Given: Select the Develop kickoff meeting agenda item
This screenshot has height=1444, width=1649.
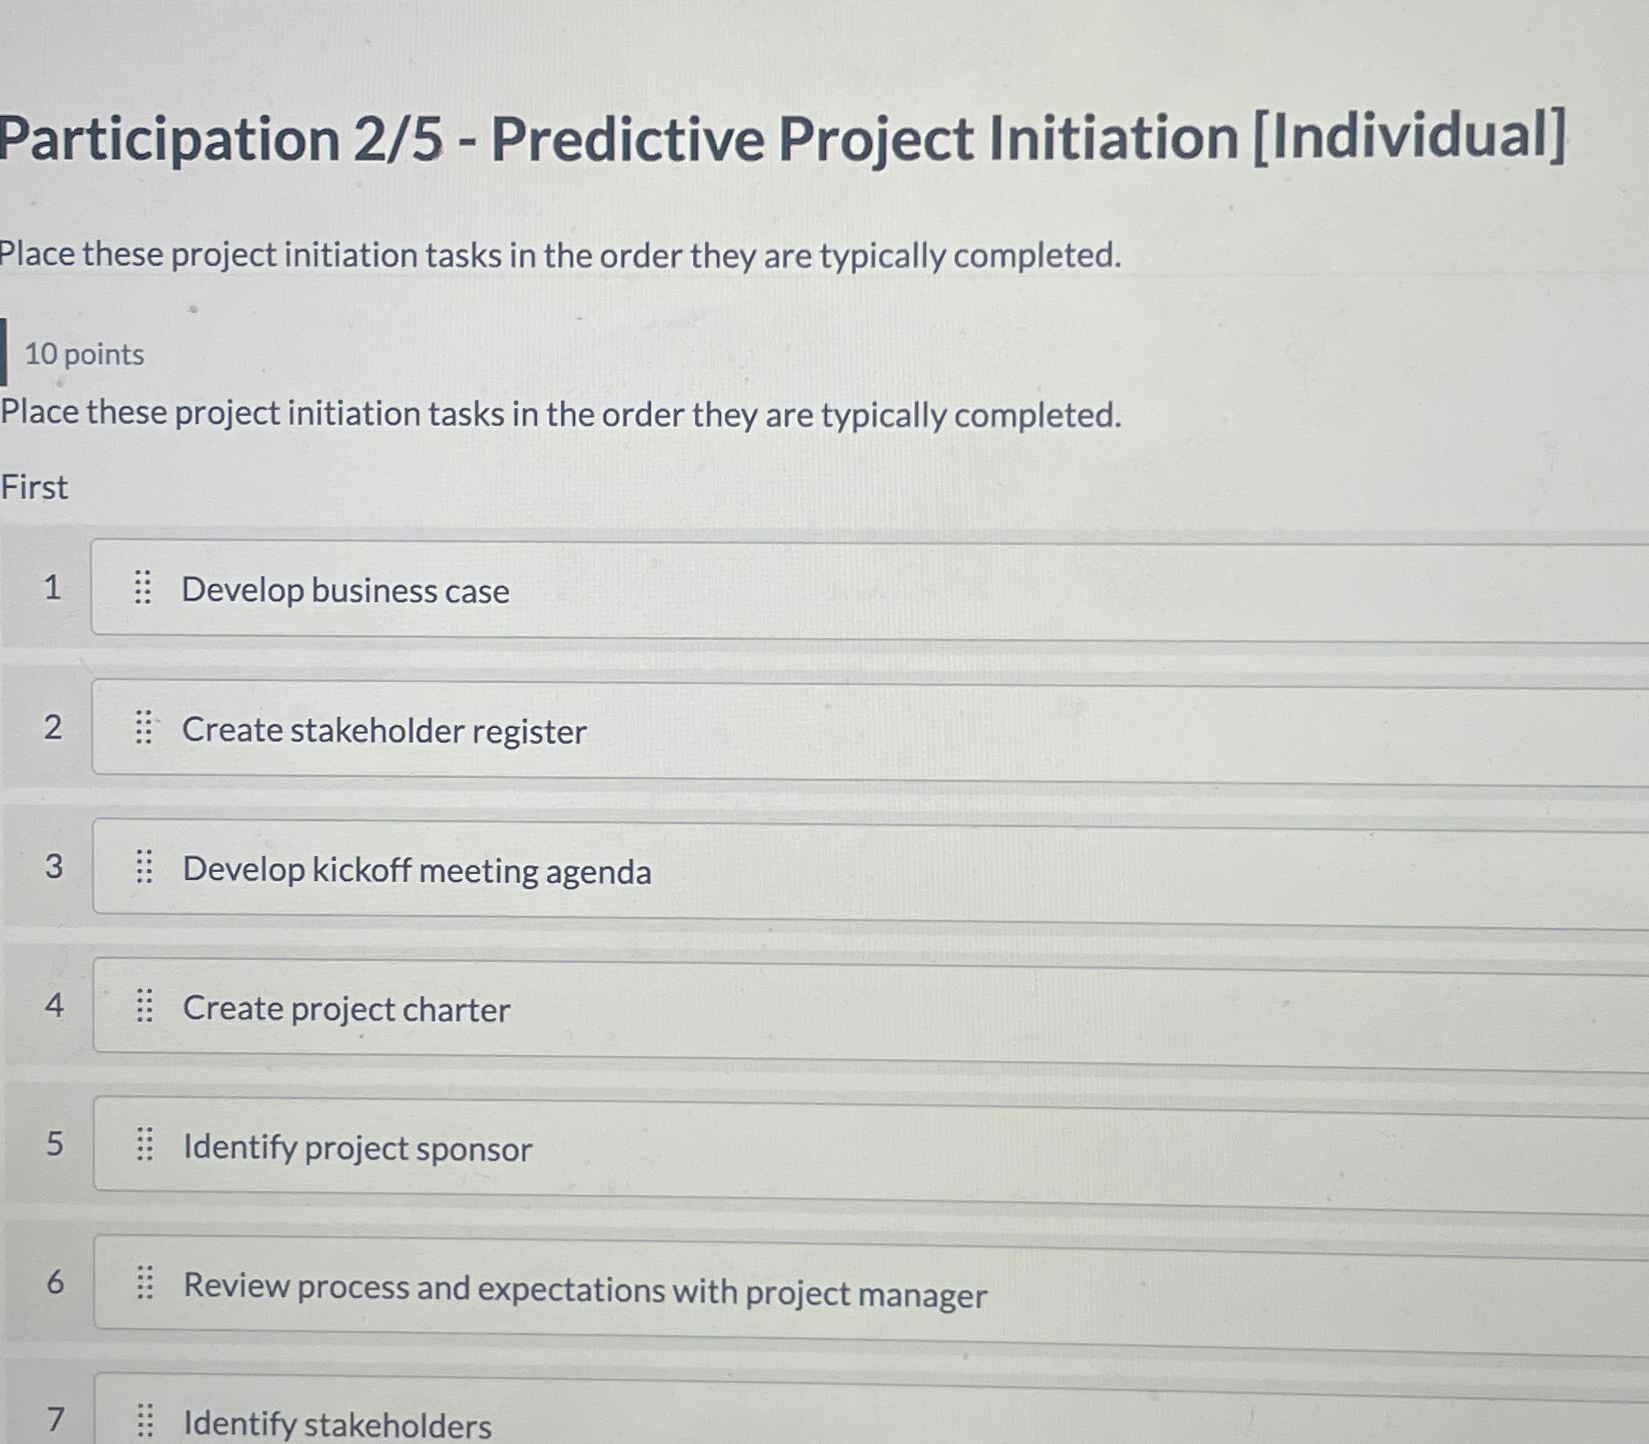Looking at the screenshot, I should click(416, 872).
